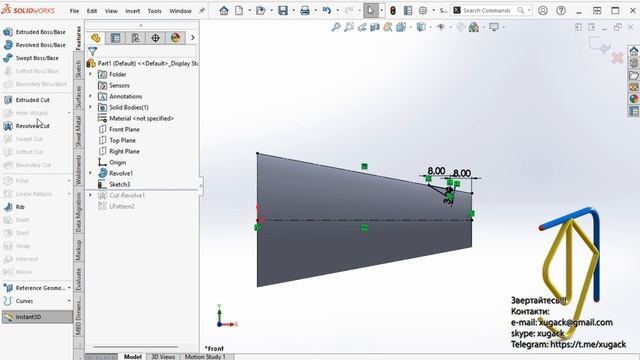Open the ConfigurationManager tab
This screenshot has width=640, height=360.
(136, 38)
